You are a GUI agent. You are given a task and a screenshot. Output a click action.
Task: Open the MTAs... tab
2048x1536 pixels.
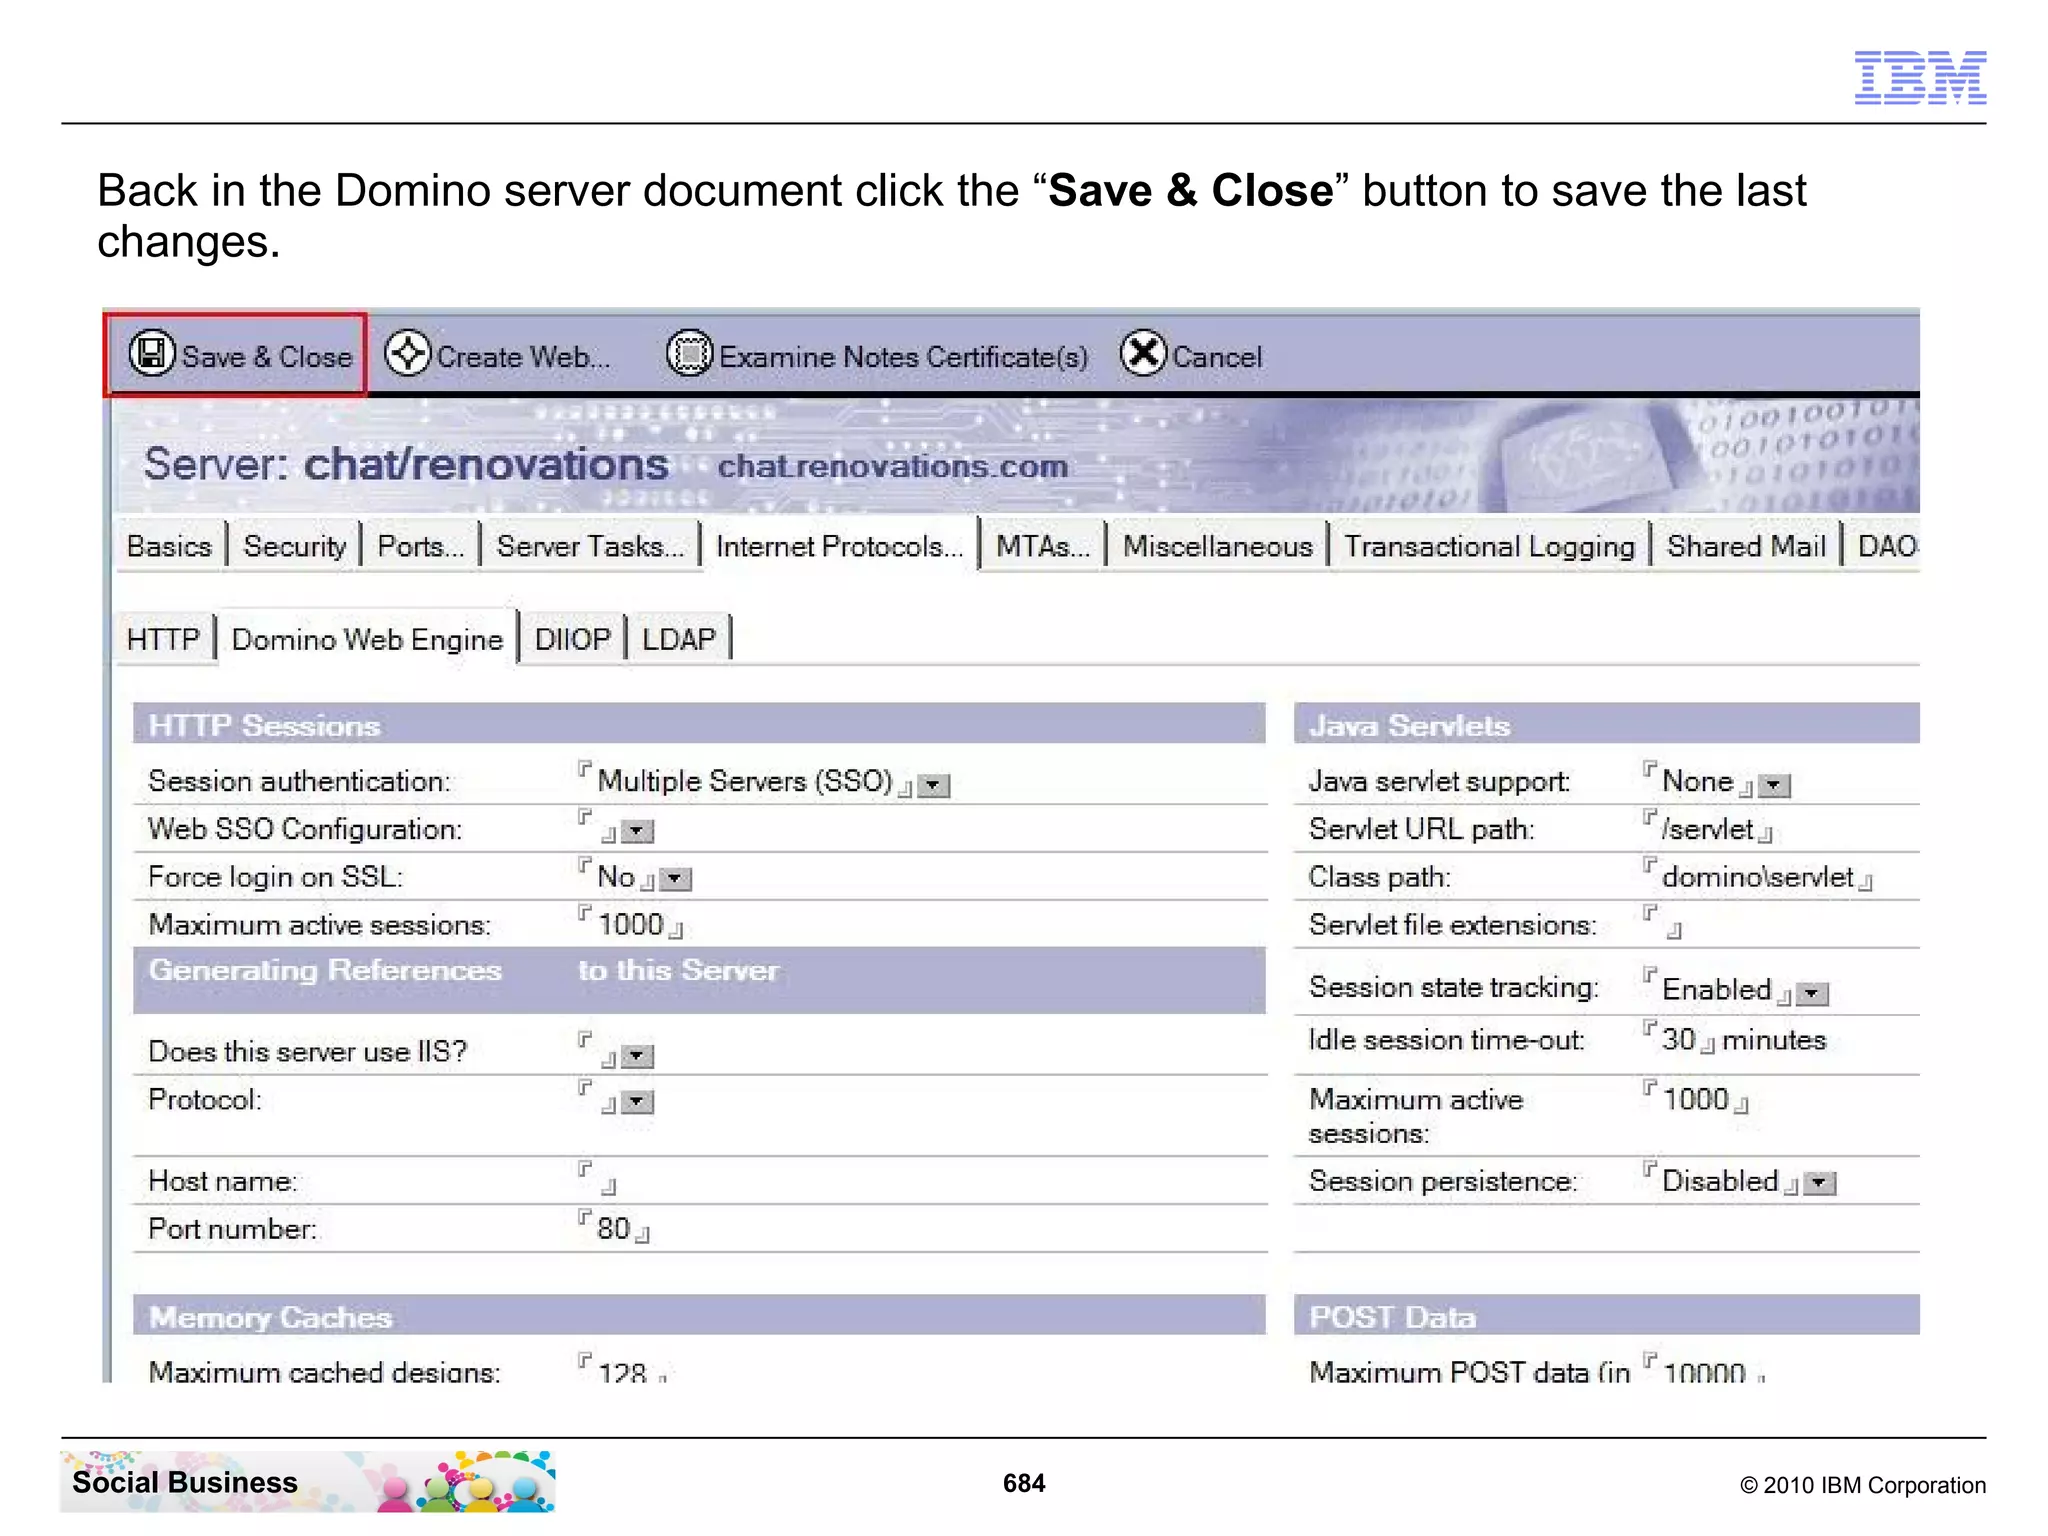[1043, 546]
